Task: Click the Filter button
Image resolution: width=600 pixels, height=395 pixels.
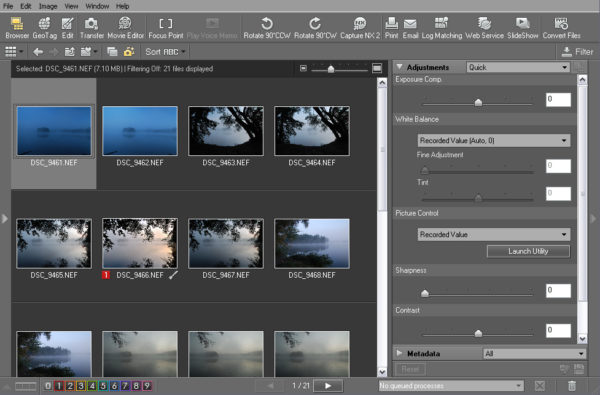Action: (577, 52)
